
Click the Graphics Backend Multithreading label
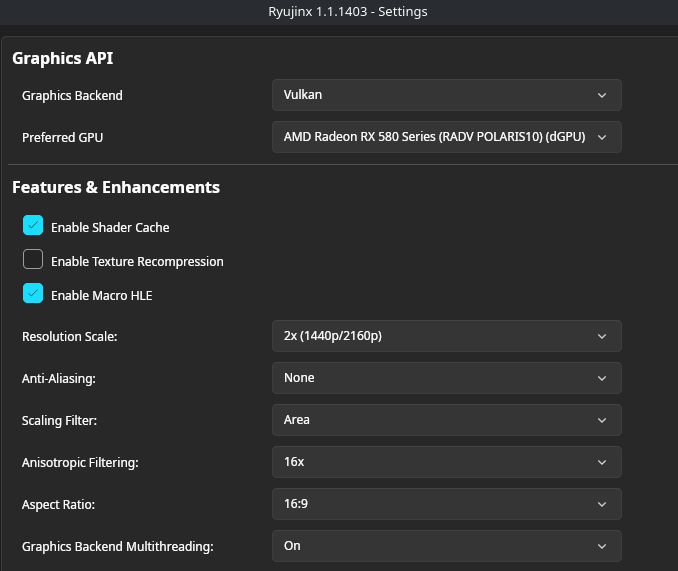118,547
